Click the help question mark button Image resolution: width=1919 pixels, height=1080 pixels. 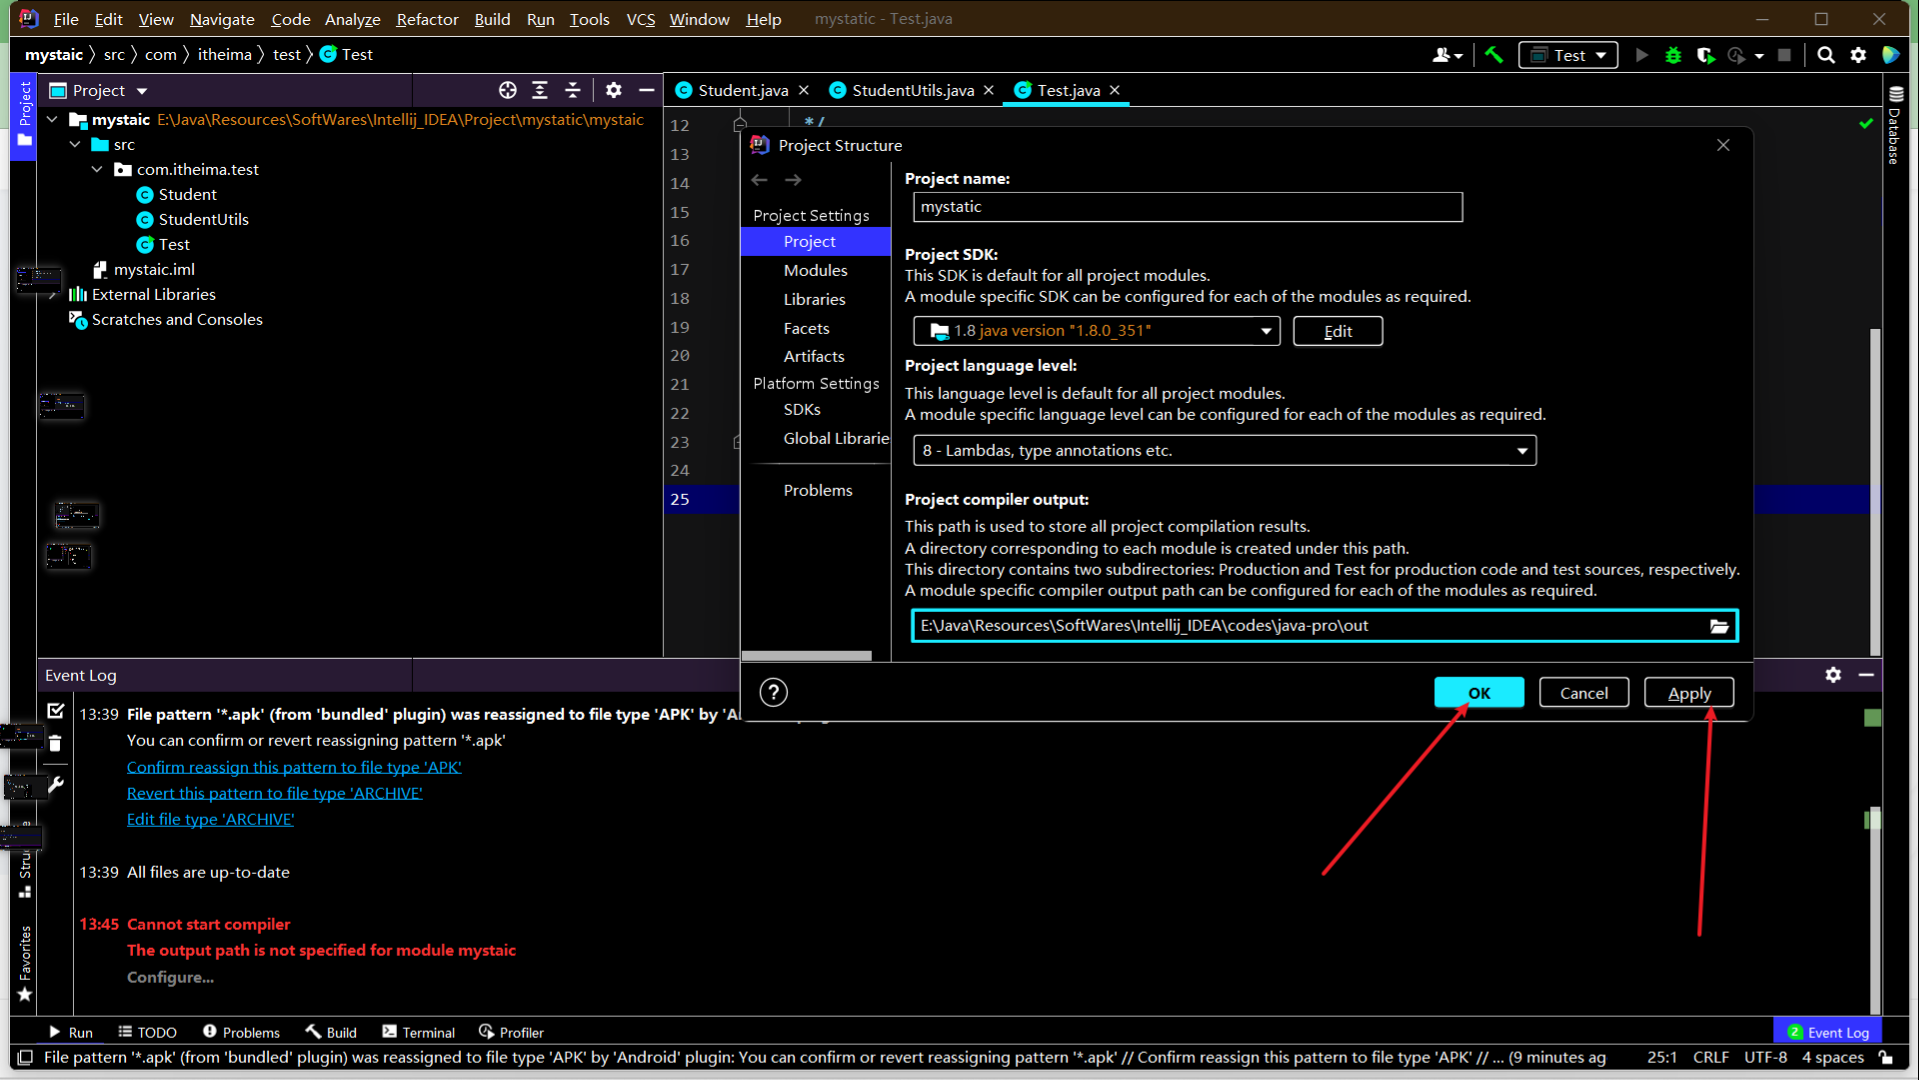773,692
